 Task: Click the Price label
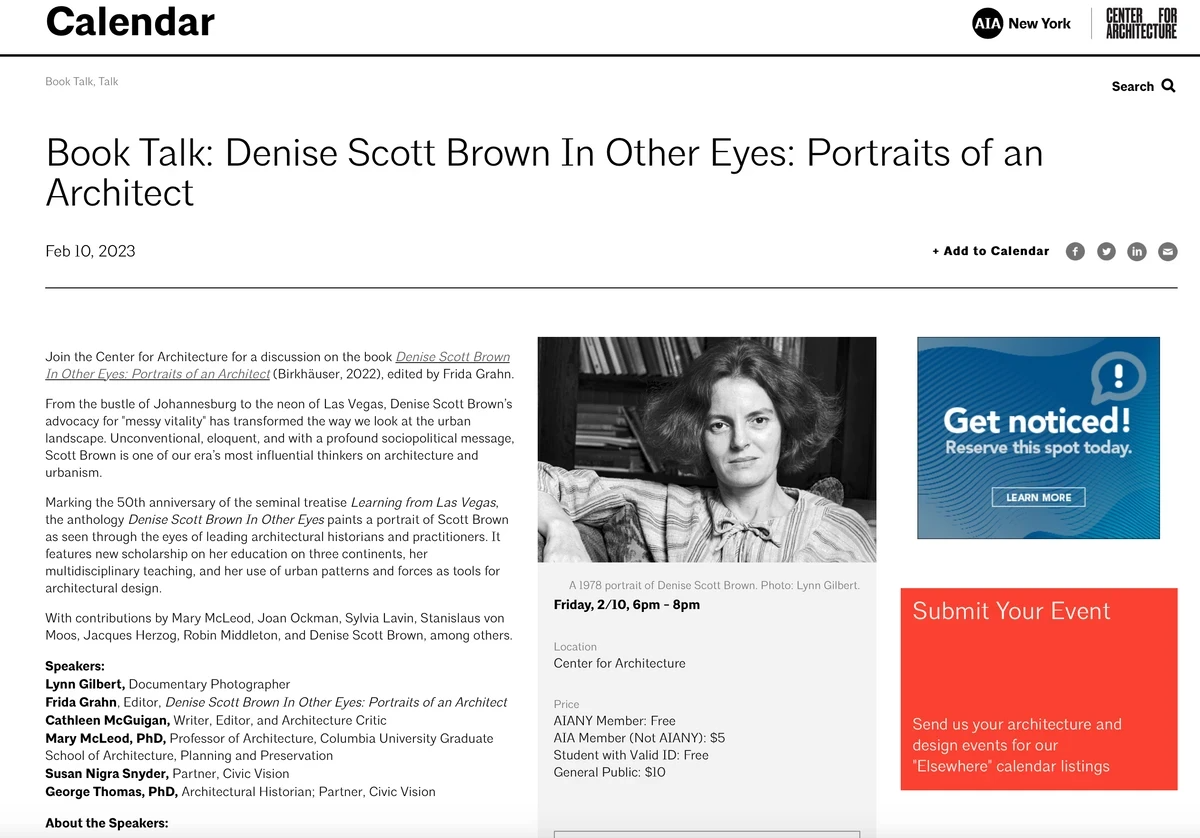tap(567, 704)
